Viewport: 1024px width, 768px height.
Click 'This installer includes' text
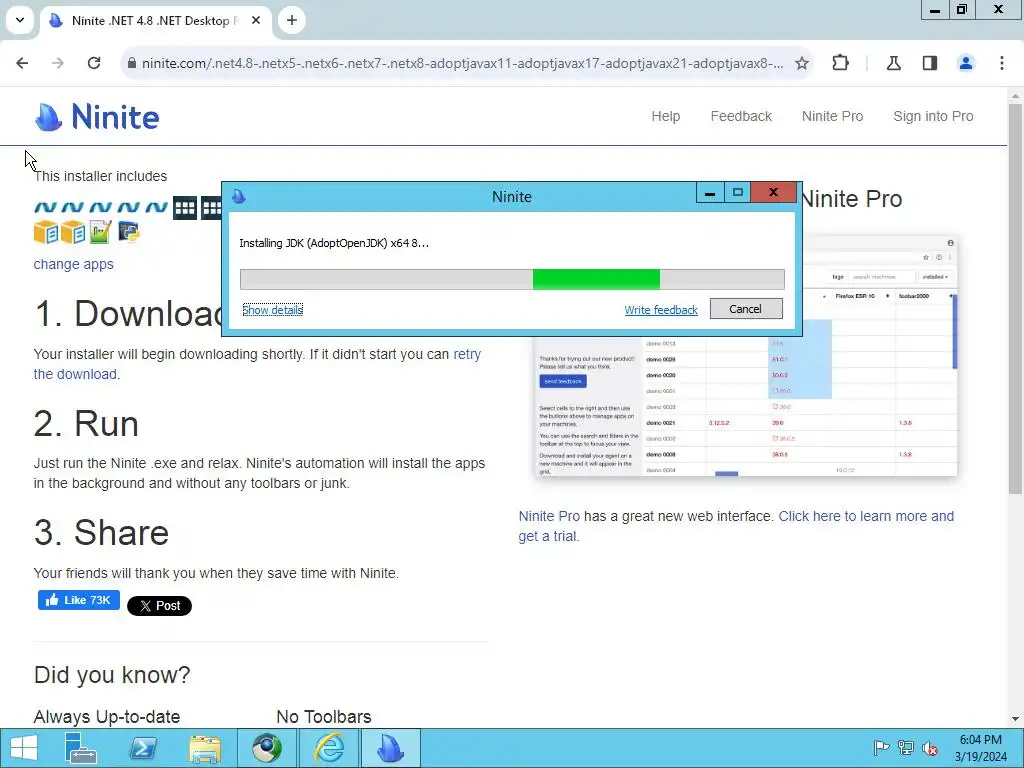click(x=101, y=176)
